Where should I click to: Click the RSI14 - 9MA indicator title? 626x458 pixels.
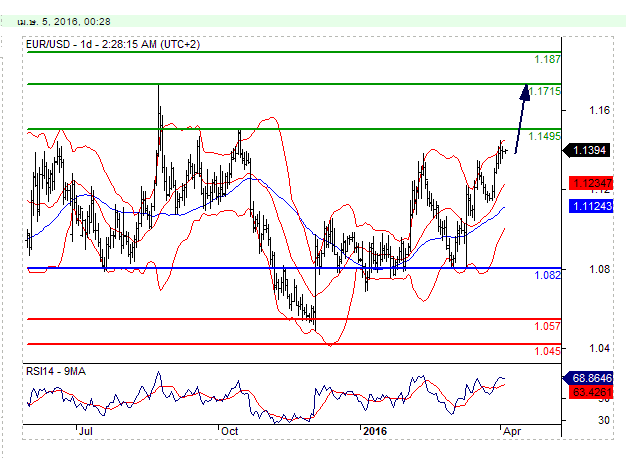coord(56,371)
